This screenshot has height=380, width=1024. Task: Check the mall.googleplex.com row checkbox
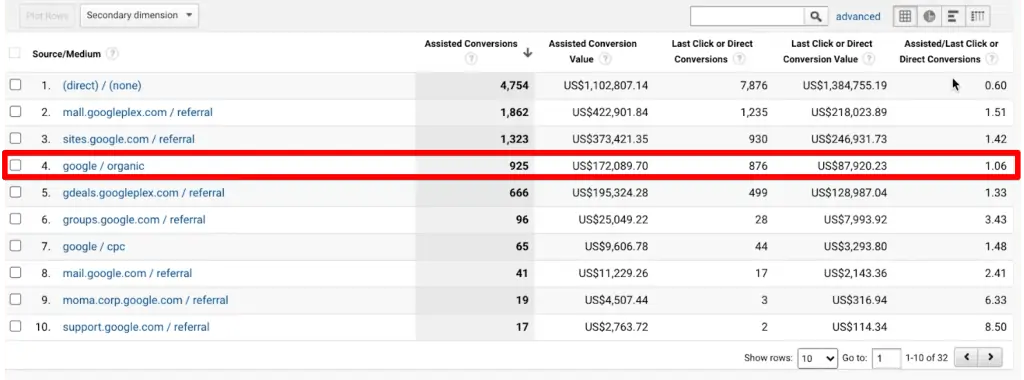15,112
